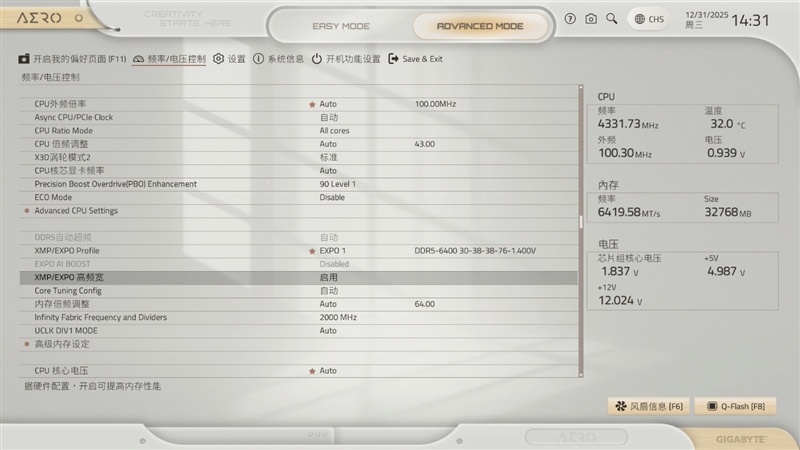Screen dimensions: 800x450
Task: Click the 12.024 V reading
Action: (620, 301)
